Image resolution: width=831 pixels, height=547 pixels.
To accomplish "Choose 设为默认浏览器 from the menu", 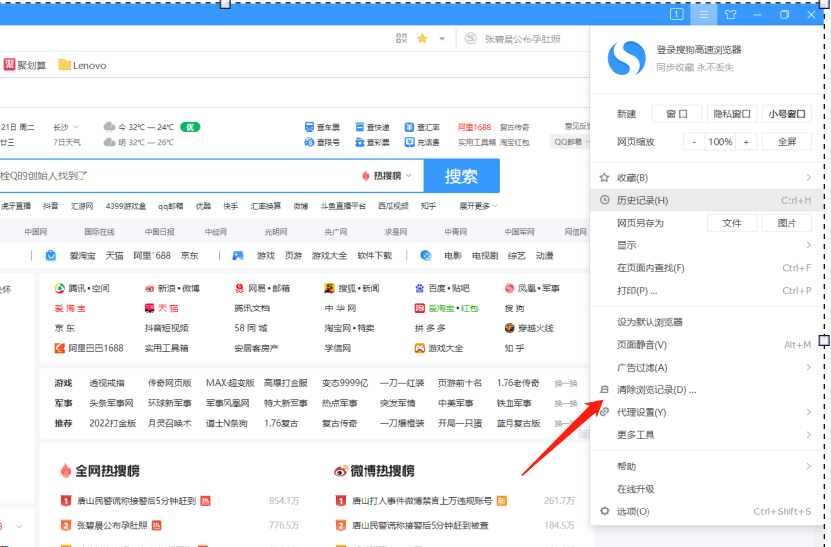I will pos(650,322).
